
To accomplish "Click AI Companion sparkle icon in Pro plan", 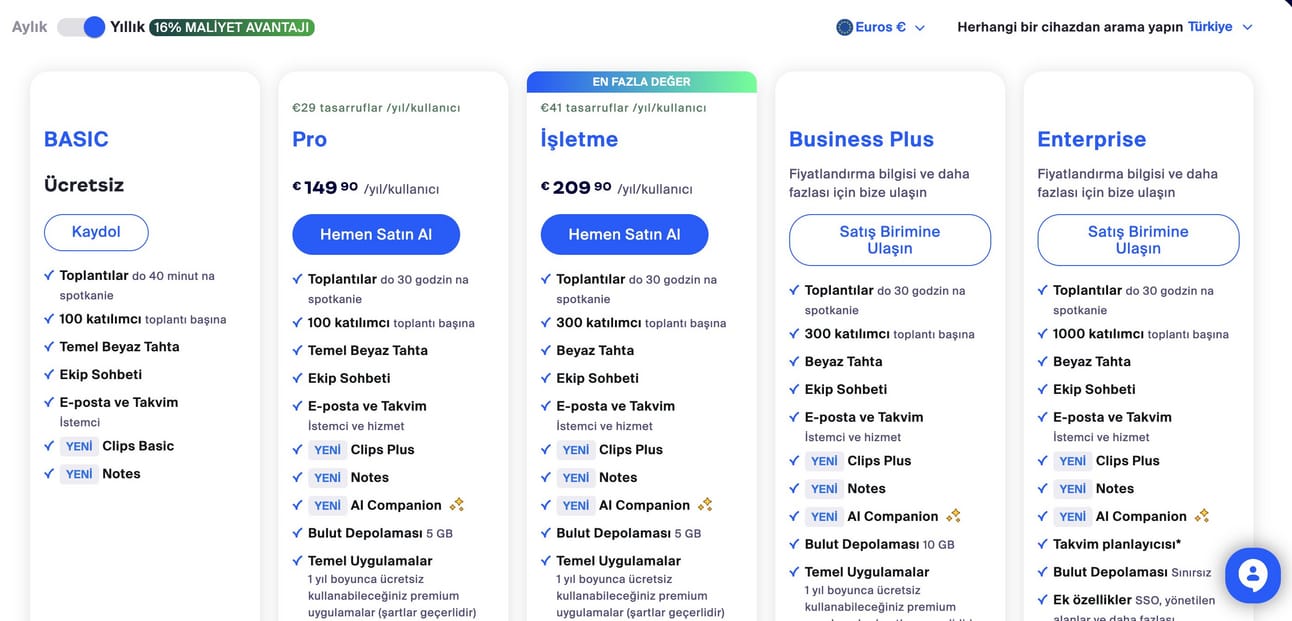I will (x=456, y=505).
